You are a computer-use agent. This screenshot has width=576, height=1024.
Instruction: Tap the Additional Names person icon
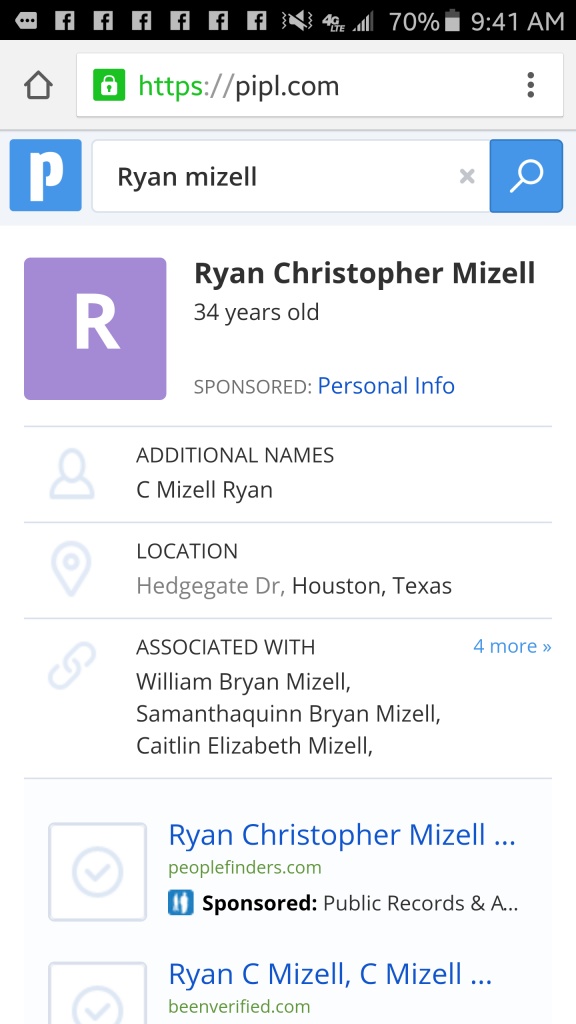[x=72, y=473]
